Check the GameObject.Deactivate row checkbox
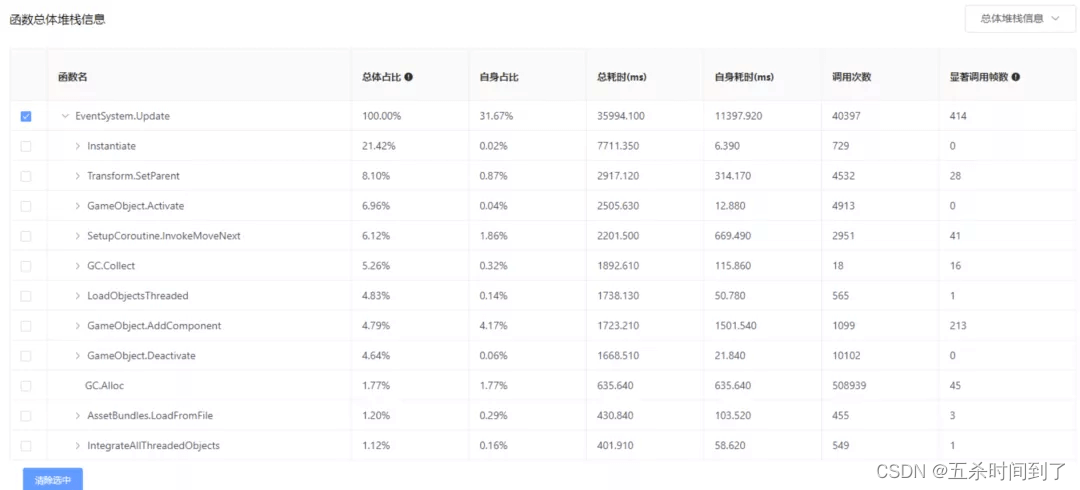This screenshot has width=1080, height=490. tap(25, 356)
